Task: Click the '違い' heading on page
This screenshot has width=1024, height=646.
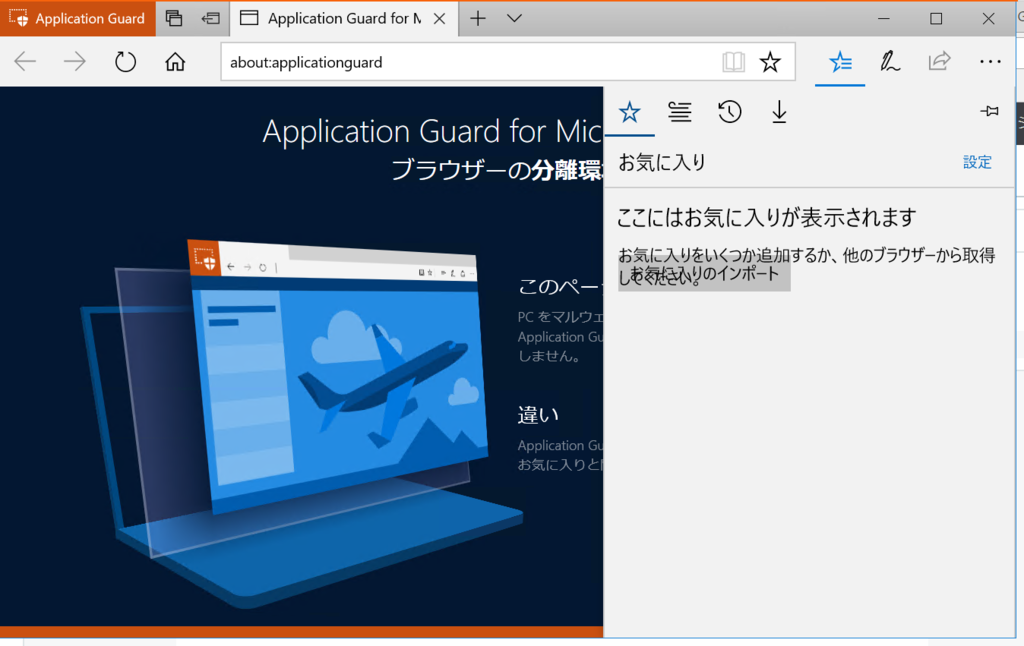Action: coord(538,415)
